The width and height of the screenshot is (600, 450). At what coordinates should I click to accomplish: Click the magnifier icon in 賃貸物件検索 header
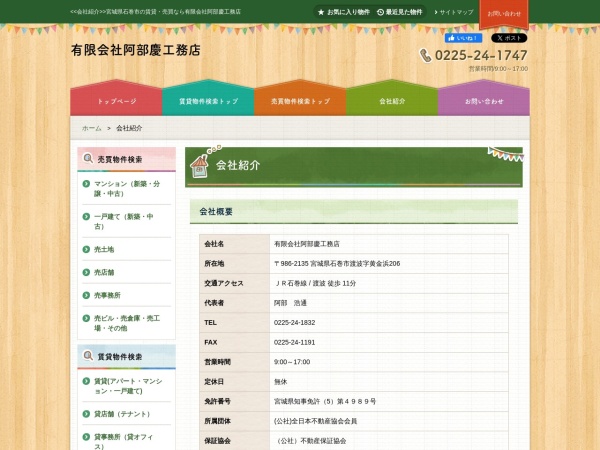[x=88, y=356]
